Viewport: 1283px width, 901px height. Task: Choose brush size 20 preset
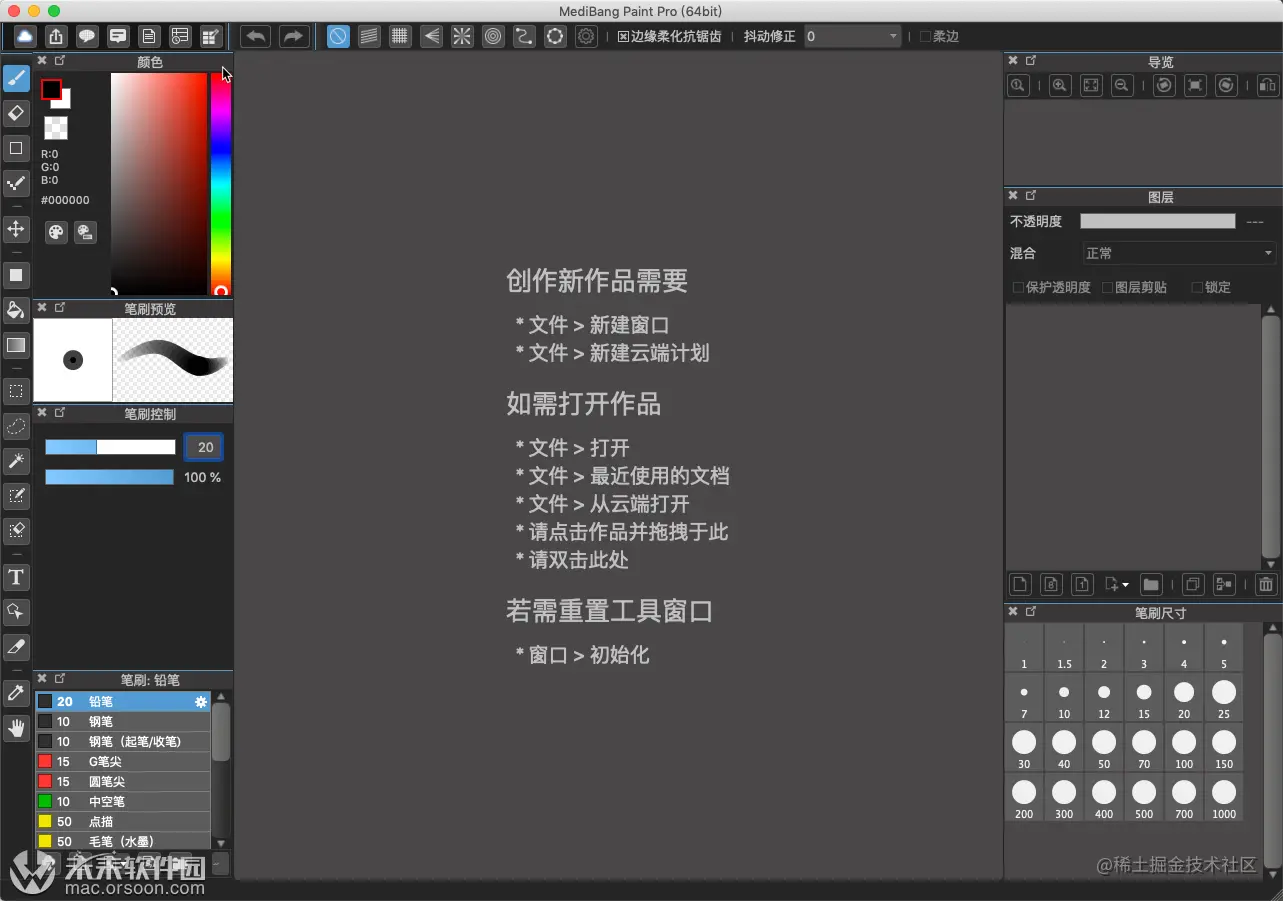1184,697
